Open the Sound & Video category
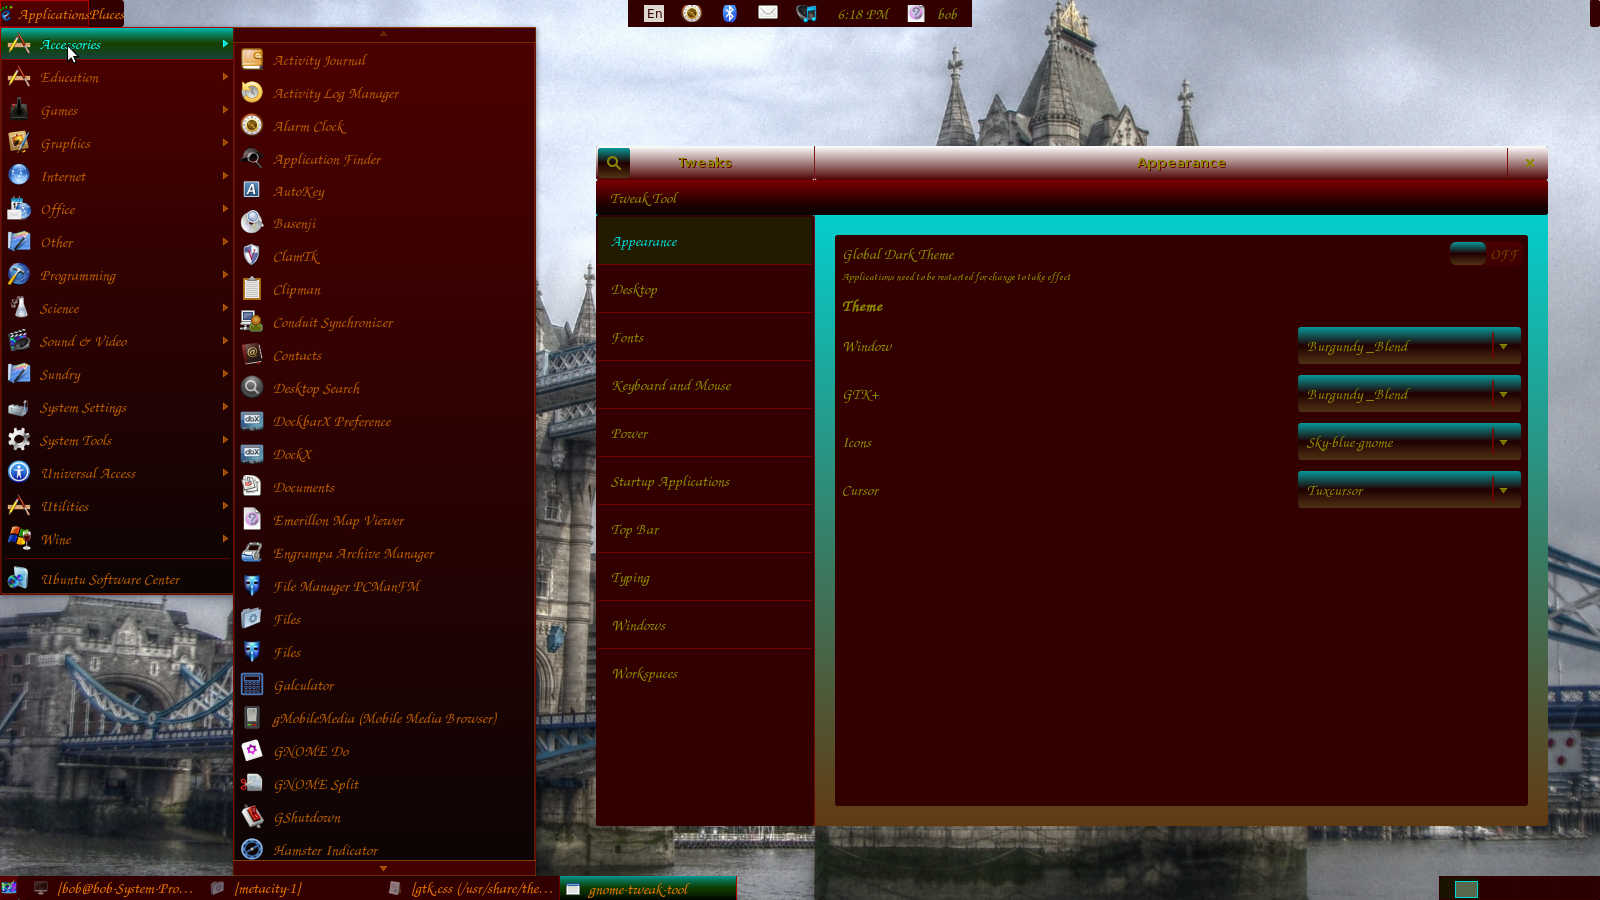The height and width of the screenshot is (900, 1600). [x=117, y=341]
